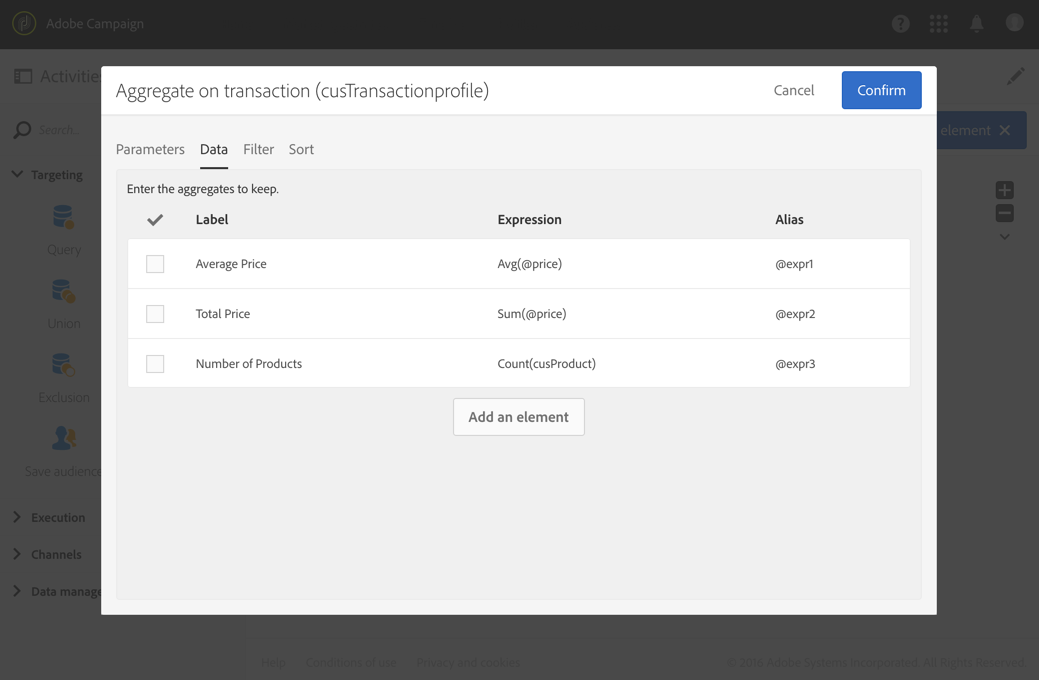Open the apps grid launcher icon
Screen dimensions: 1039x680
click(938, 24)
